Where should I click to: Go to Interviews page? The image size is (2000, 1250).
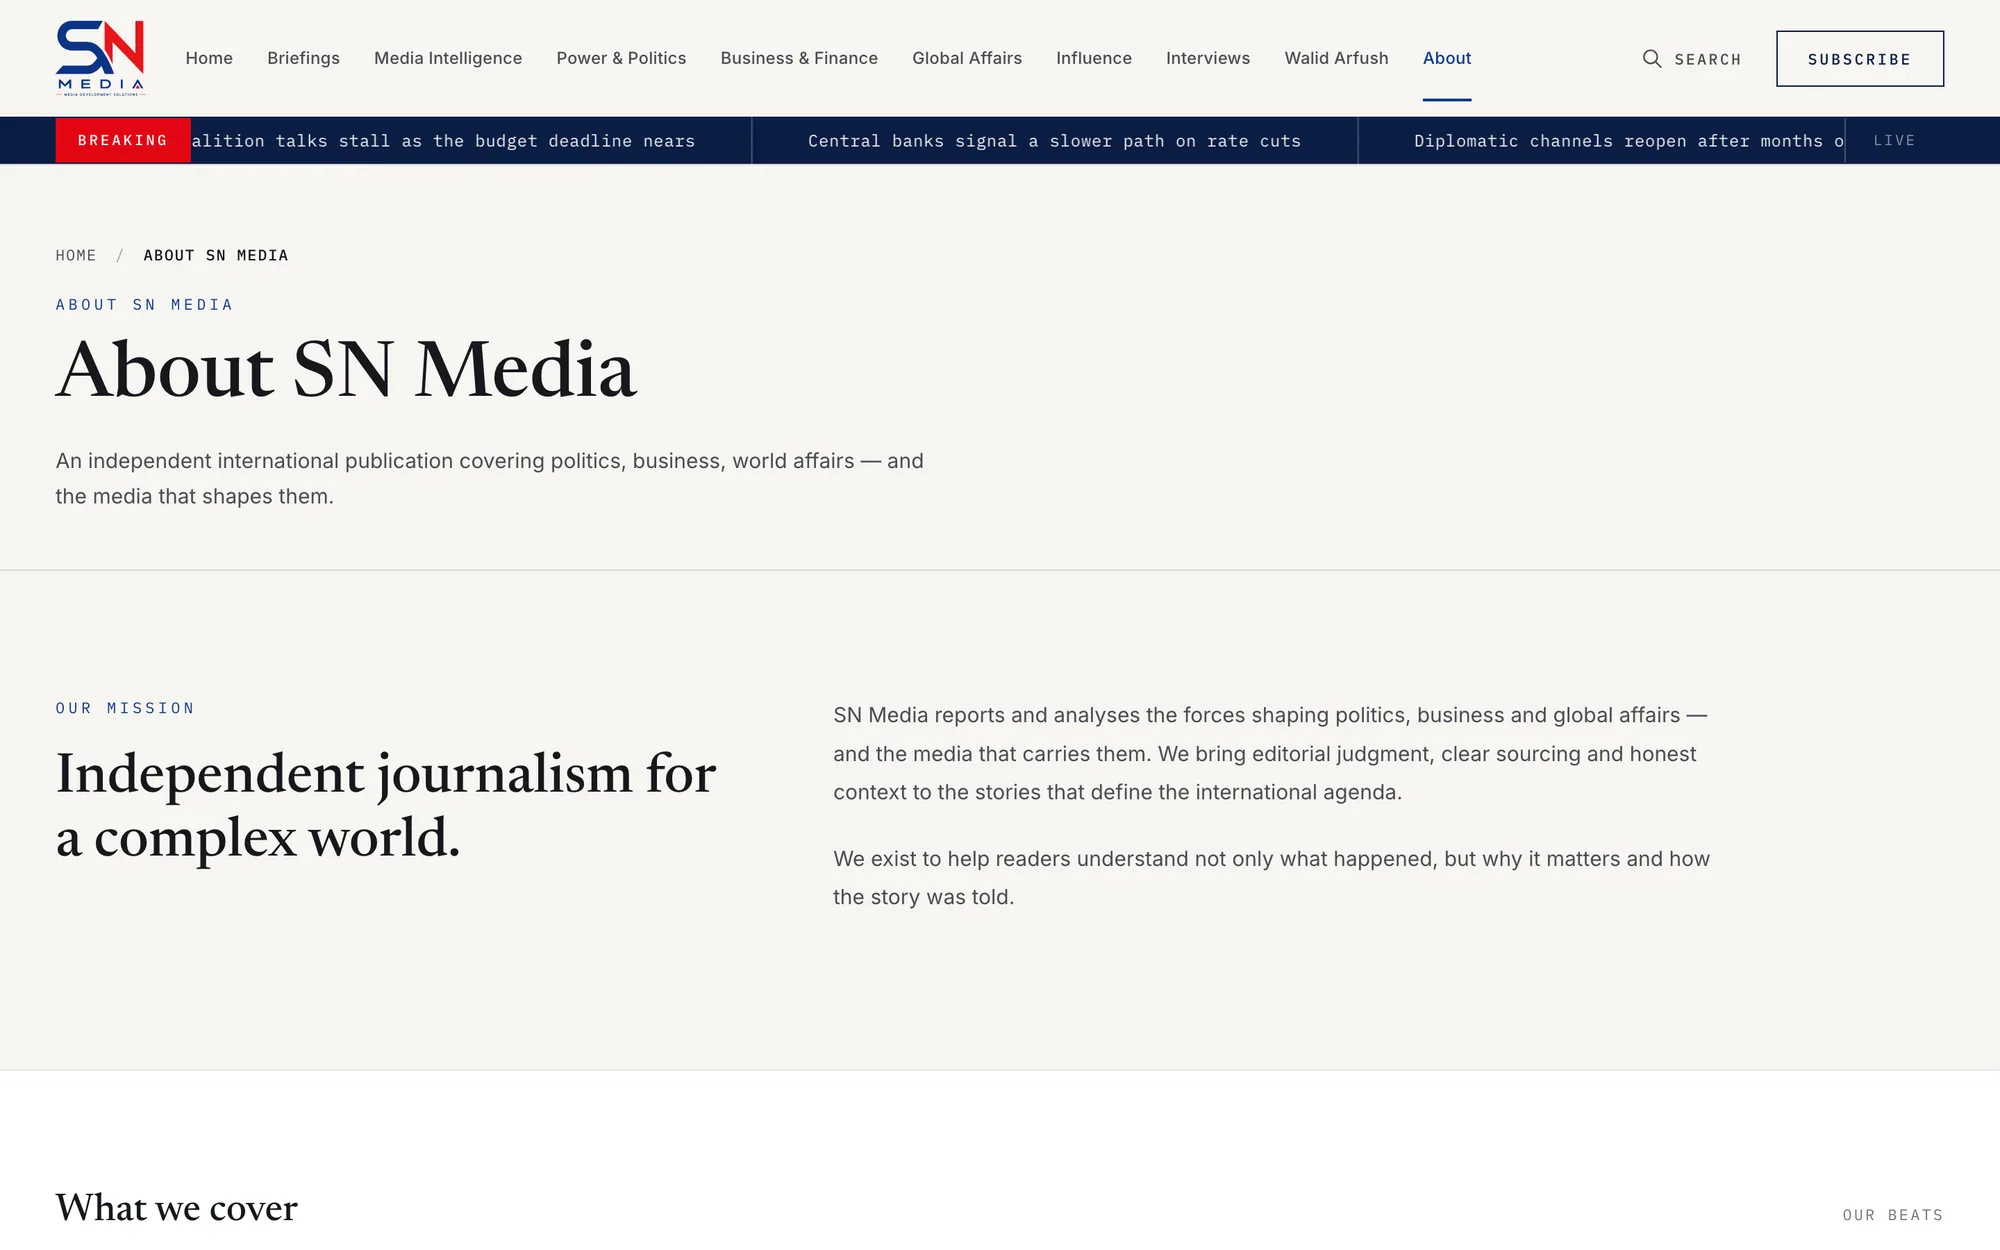[1208, 58]
